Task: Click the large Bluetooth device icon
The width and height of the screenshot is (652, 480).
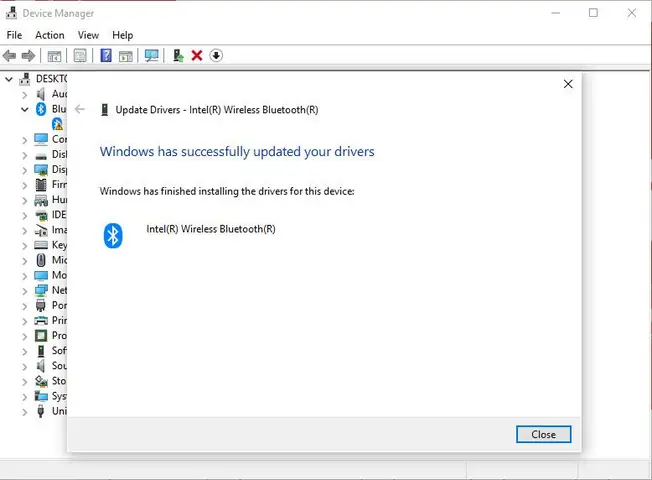Action: 113,235
